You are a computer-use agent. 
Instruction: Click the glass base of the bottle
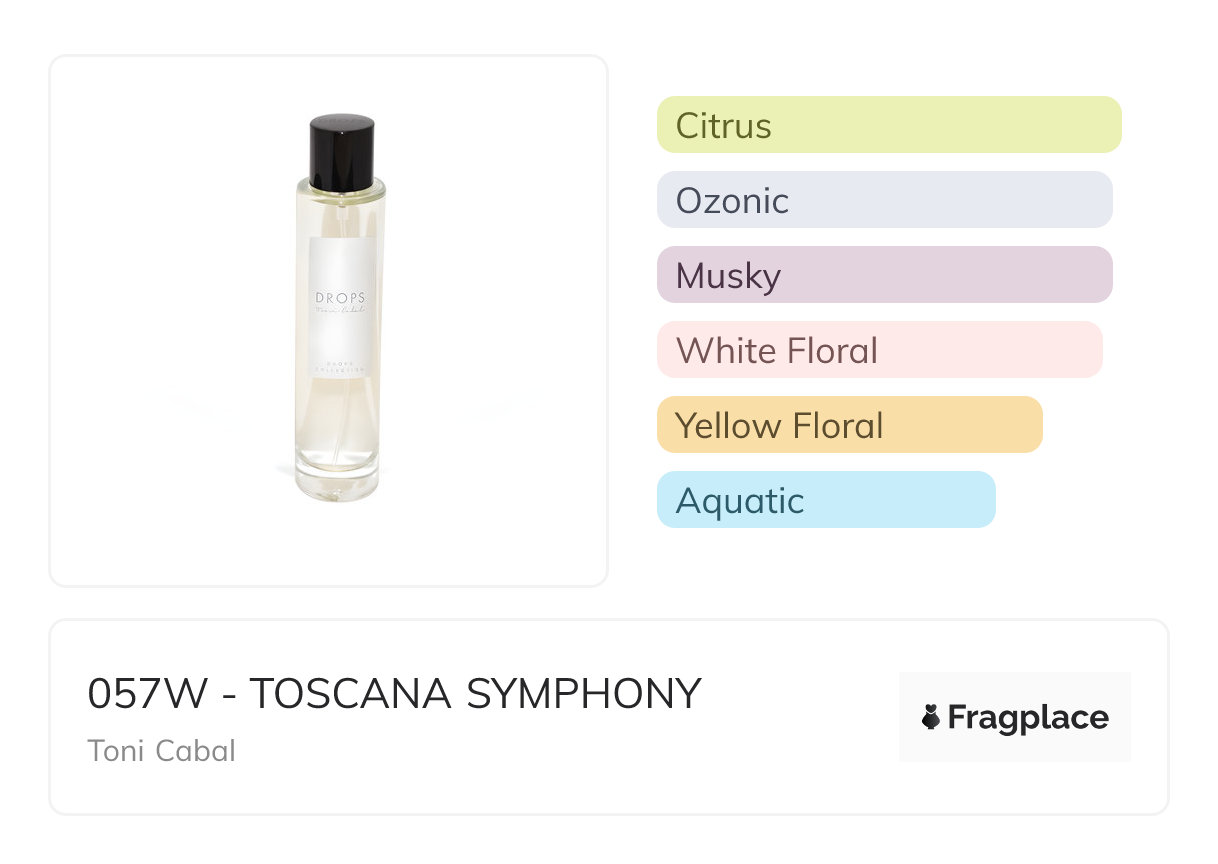[339, 481]
